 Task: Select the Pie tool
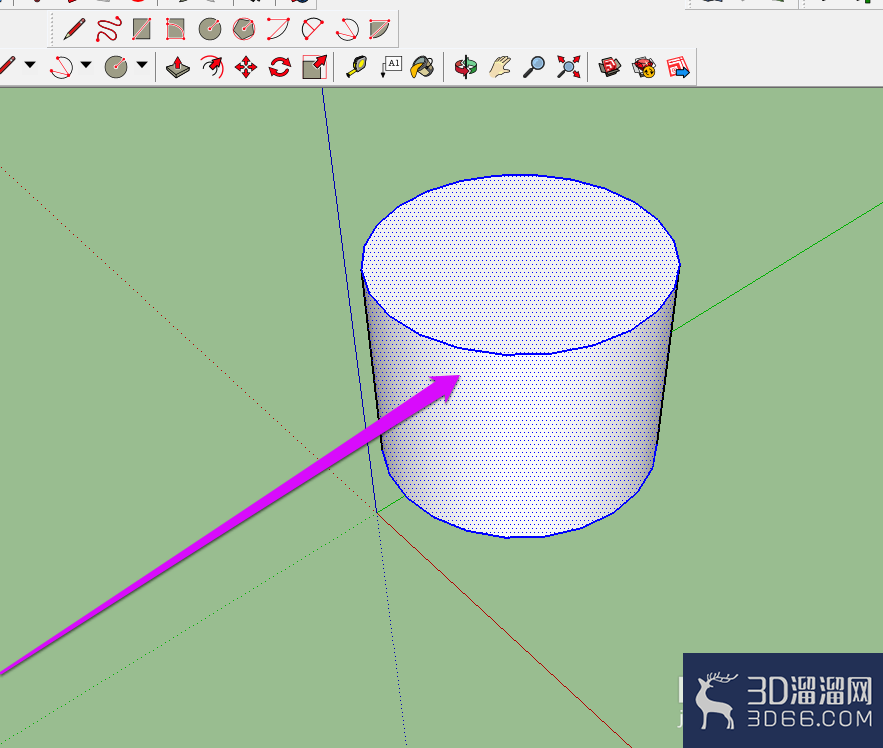tap(380, 29)
